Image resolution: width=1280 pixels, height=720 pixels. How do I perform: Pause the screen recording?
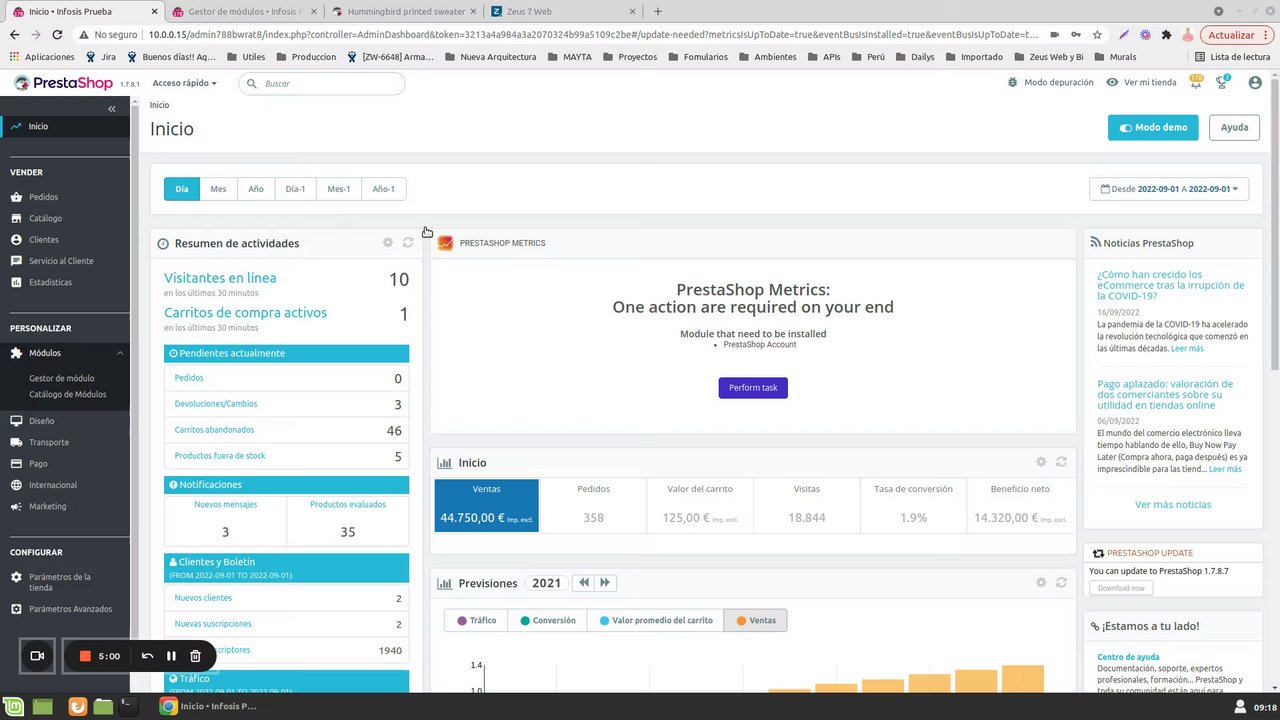point(171,656)
